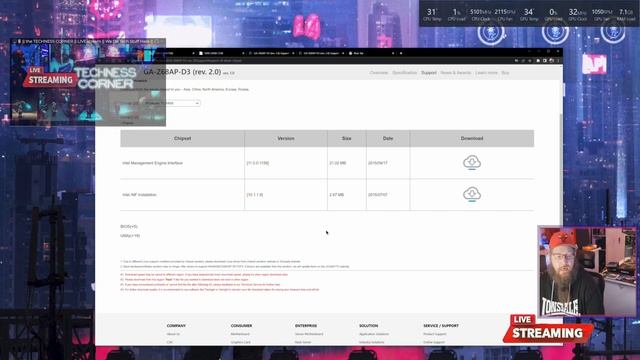The image size is (640, 360).
Task: Click the webcam overlay thumbnail
Action: pos(587,271)
